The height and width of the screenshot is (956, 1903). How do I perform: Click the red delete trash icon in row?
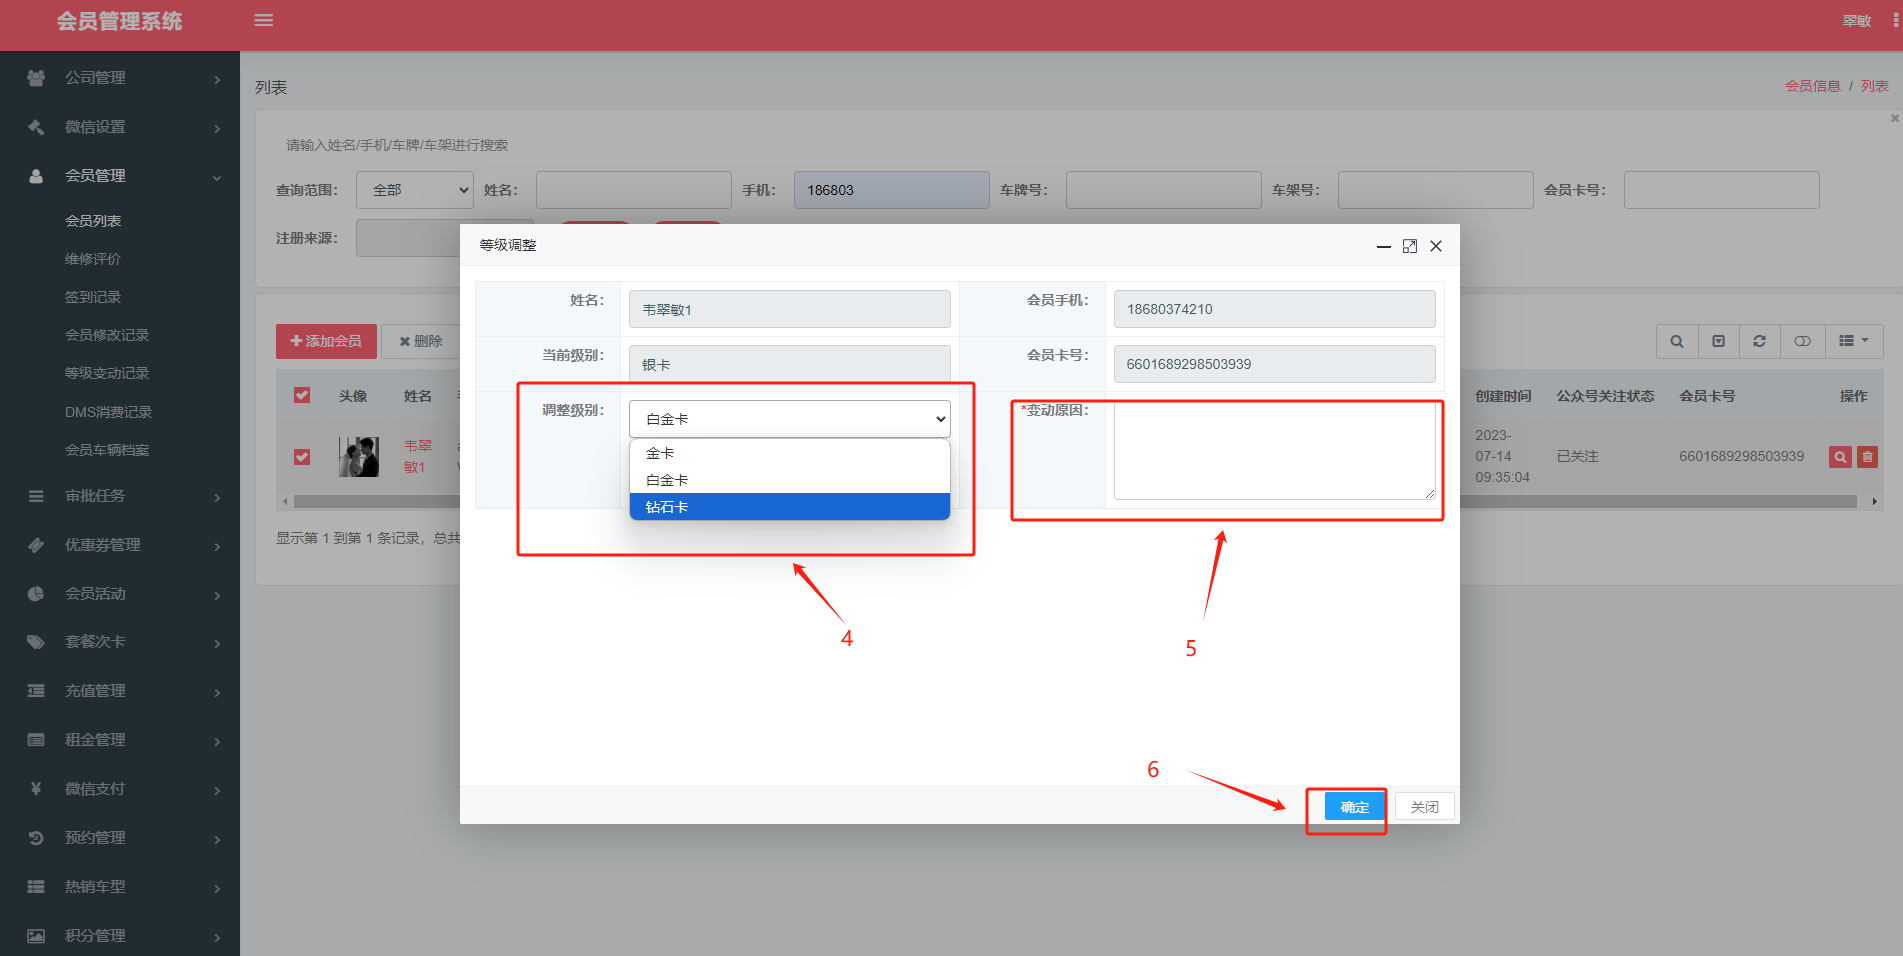[x=1867, y=457]
